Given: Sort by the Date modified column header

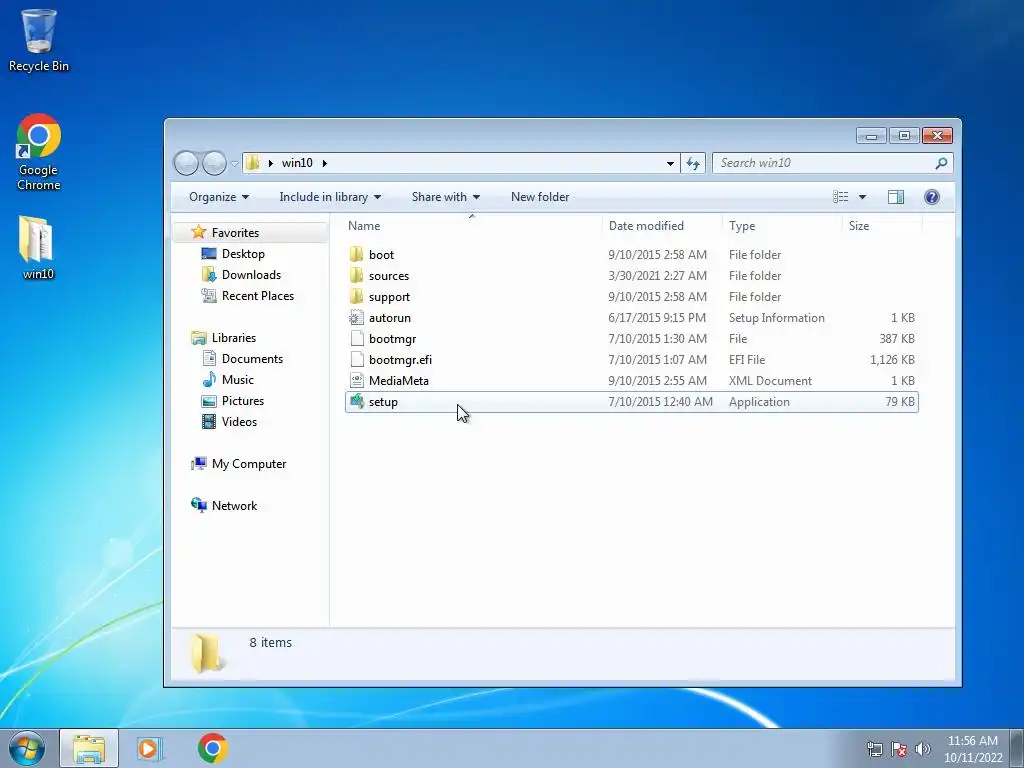Looking at the screenshot, I should [646, 226].
